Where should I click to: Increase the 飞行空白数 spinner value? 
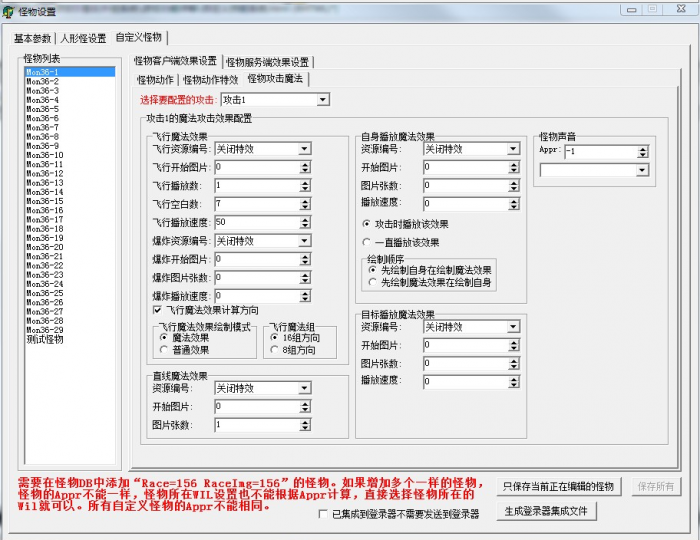click(305, 201)
